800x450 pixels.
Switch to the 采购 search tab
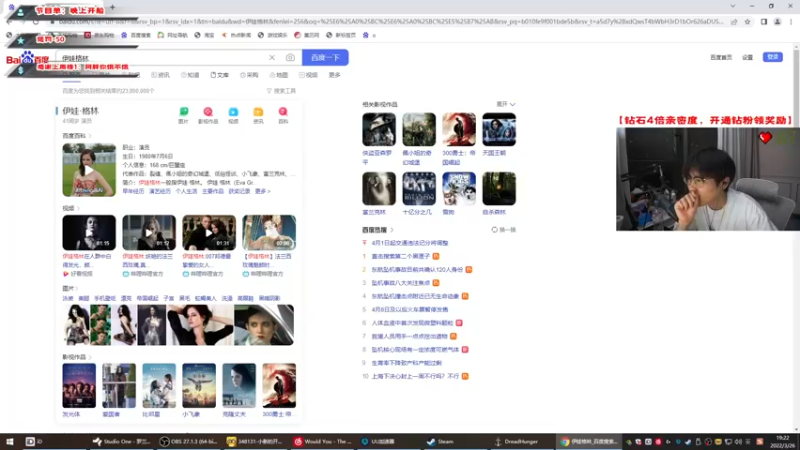coord(249,75)
